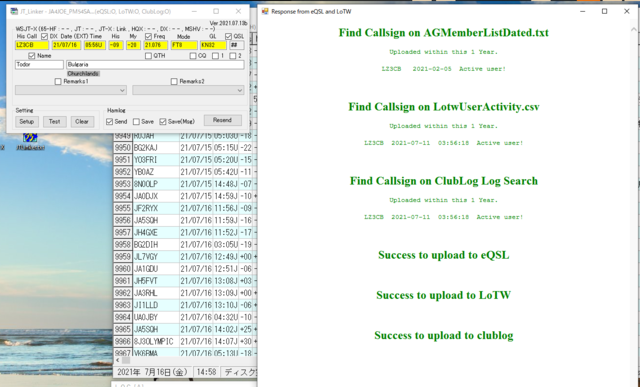The width and height of the screenshot is (640, 387).
Task: Open the Remarks2 dropdown list
Action: click(x=188, y=90)
